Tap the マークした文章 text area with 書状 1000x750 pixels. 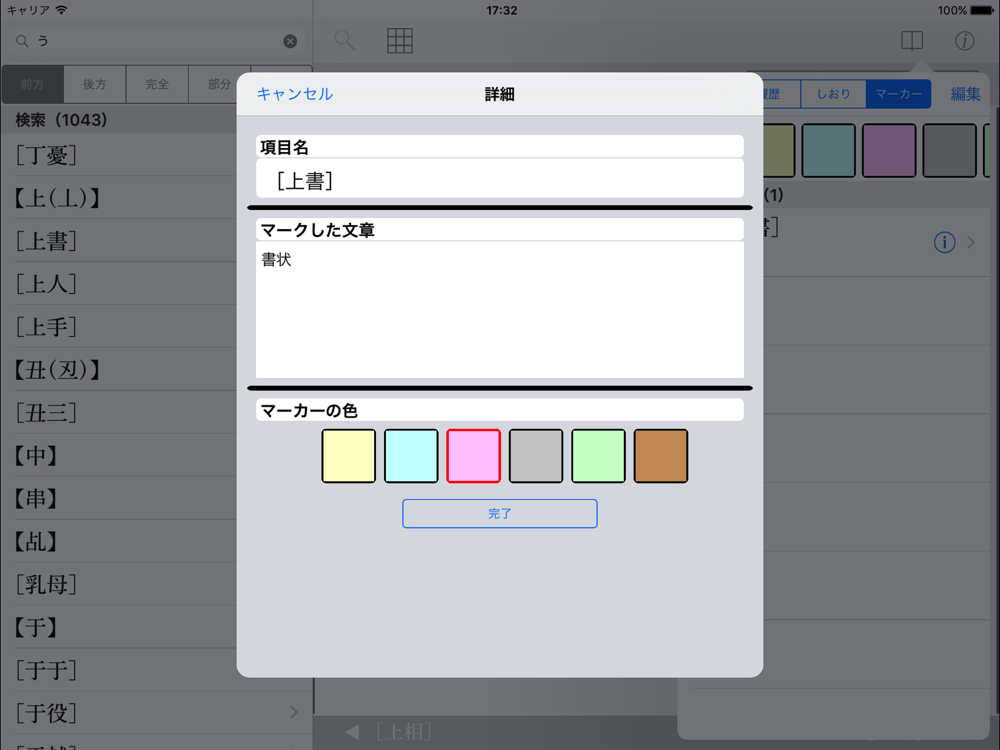click(499, 309)
